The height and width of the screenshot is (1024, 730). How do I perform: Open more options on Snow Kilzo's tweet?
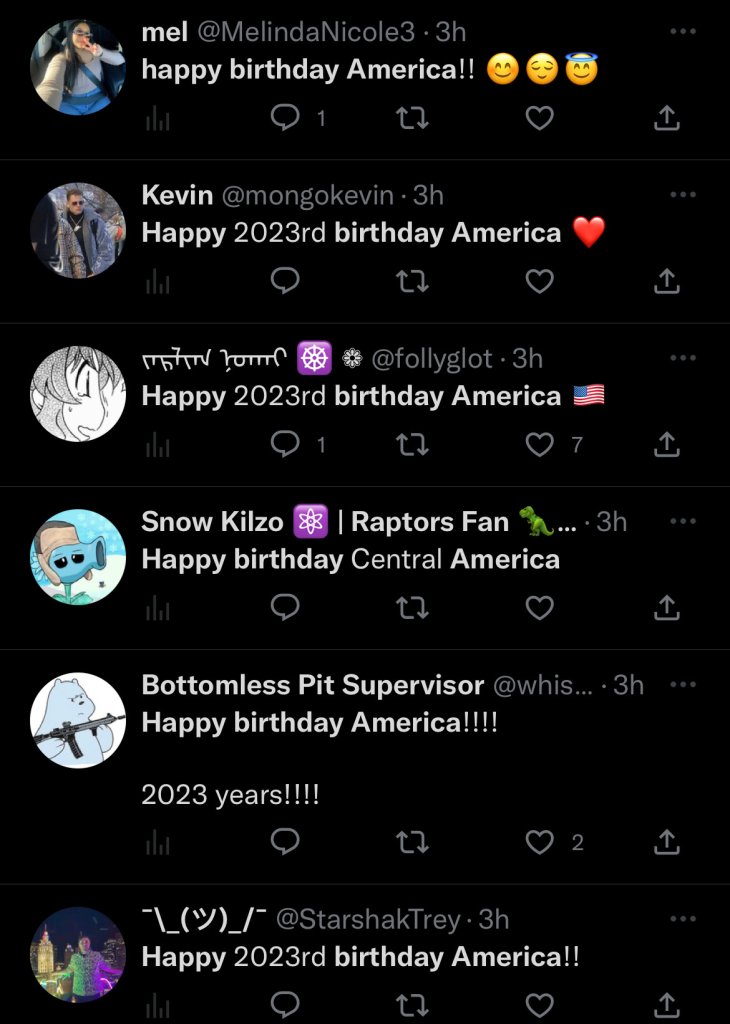pos(683,521)
